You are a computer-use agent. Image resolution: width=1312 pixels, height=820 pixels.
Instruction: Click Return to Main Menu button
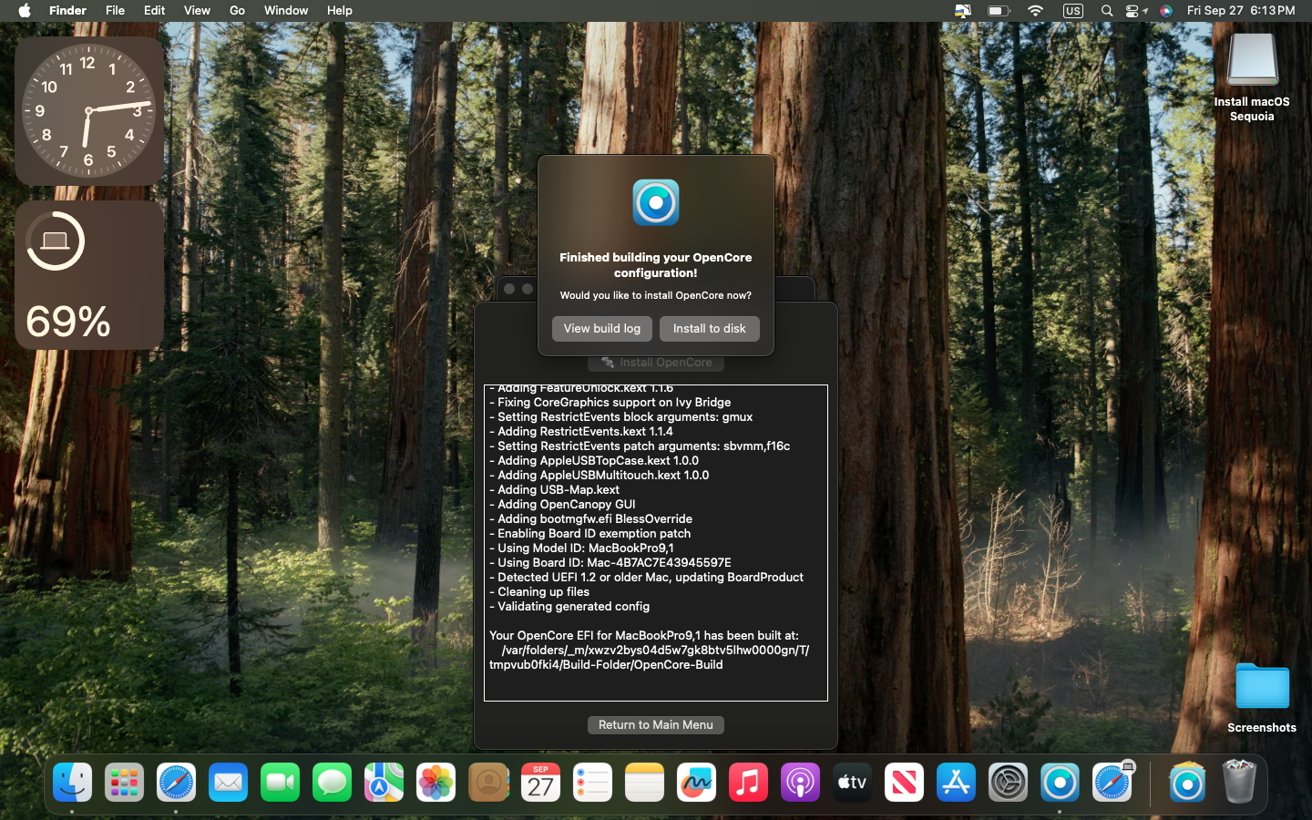click(x=656, y=725)
